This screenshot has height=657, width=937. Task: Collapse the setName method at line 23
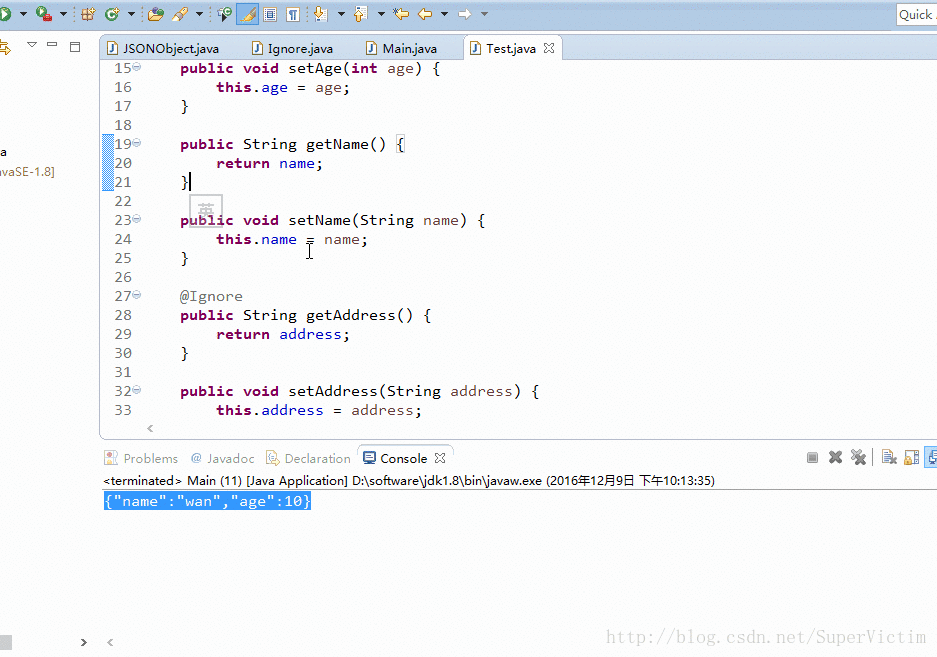pos(137,218)
